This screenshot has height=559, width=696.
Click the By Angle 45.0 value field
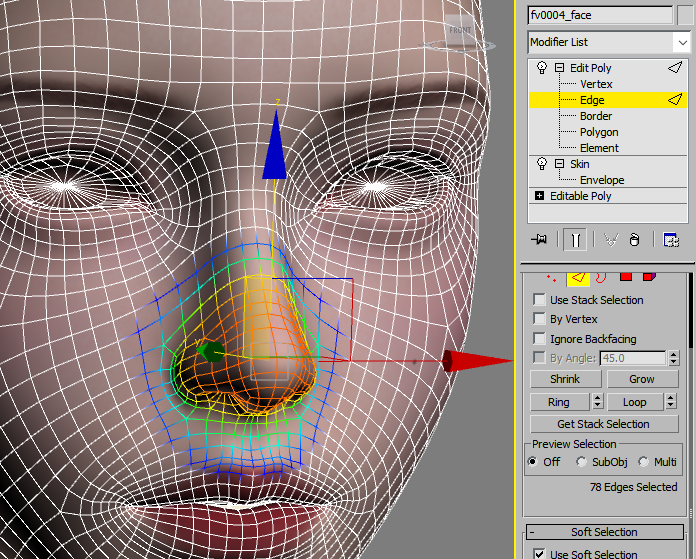[x=633, y=358]
